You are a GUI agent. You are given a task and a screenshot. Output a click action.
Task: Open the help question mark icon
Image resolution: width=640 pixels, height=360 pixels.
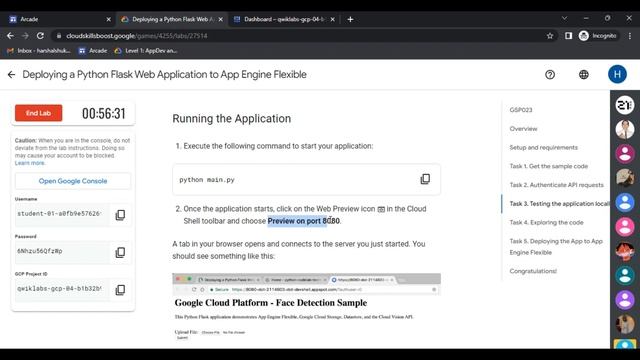(x=550, y=74)
